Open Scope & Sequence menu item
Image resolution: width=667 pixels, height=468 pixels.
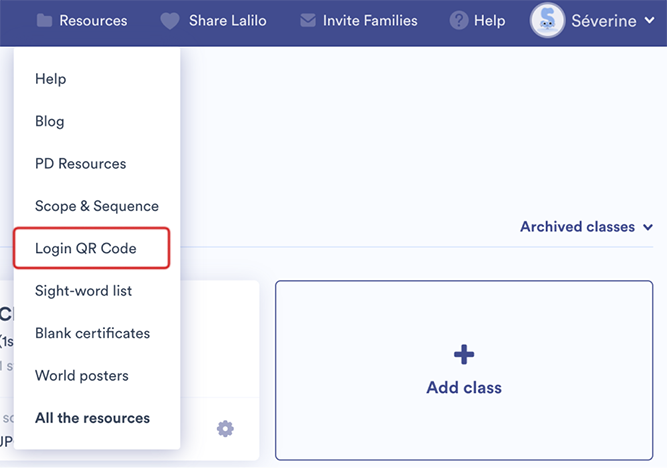97,206
